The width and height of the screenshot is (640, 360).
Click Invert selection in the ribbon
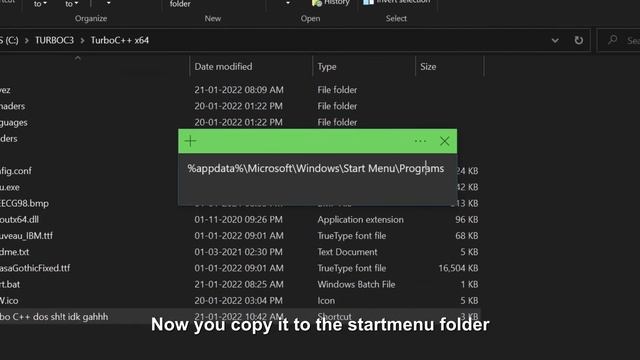pos(397,2)
